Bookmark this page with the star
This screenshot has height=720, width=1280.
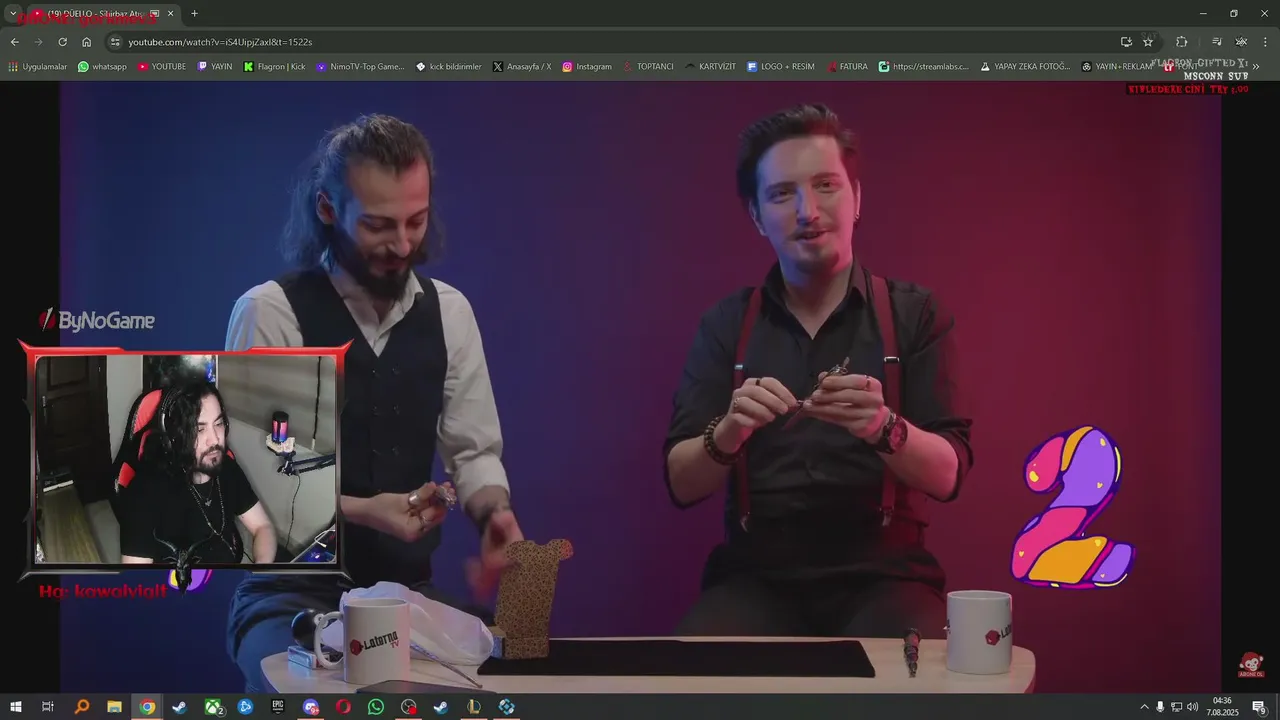(1148, 42)
